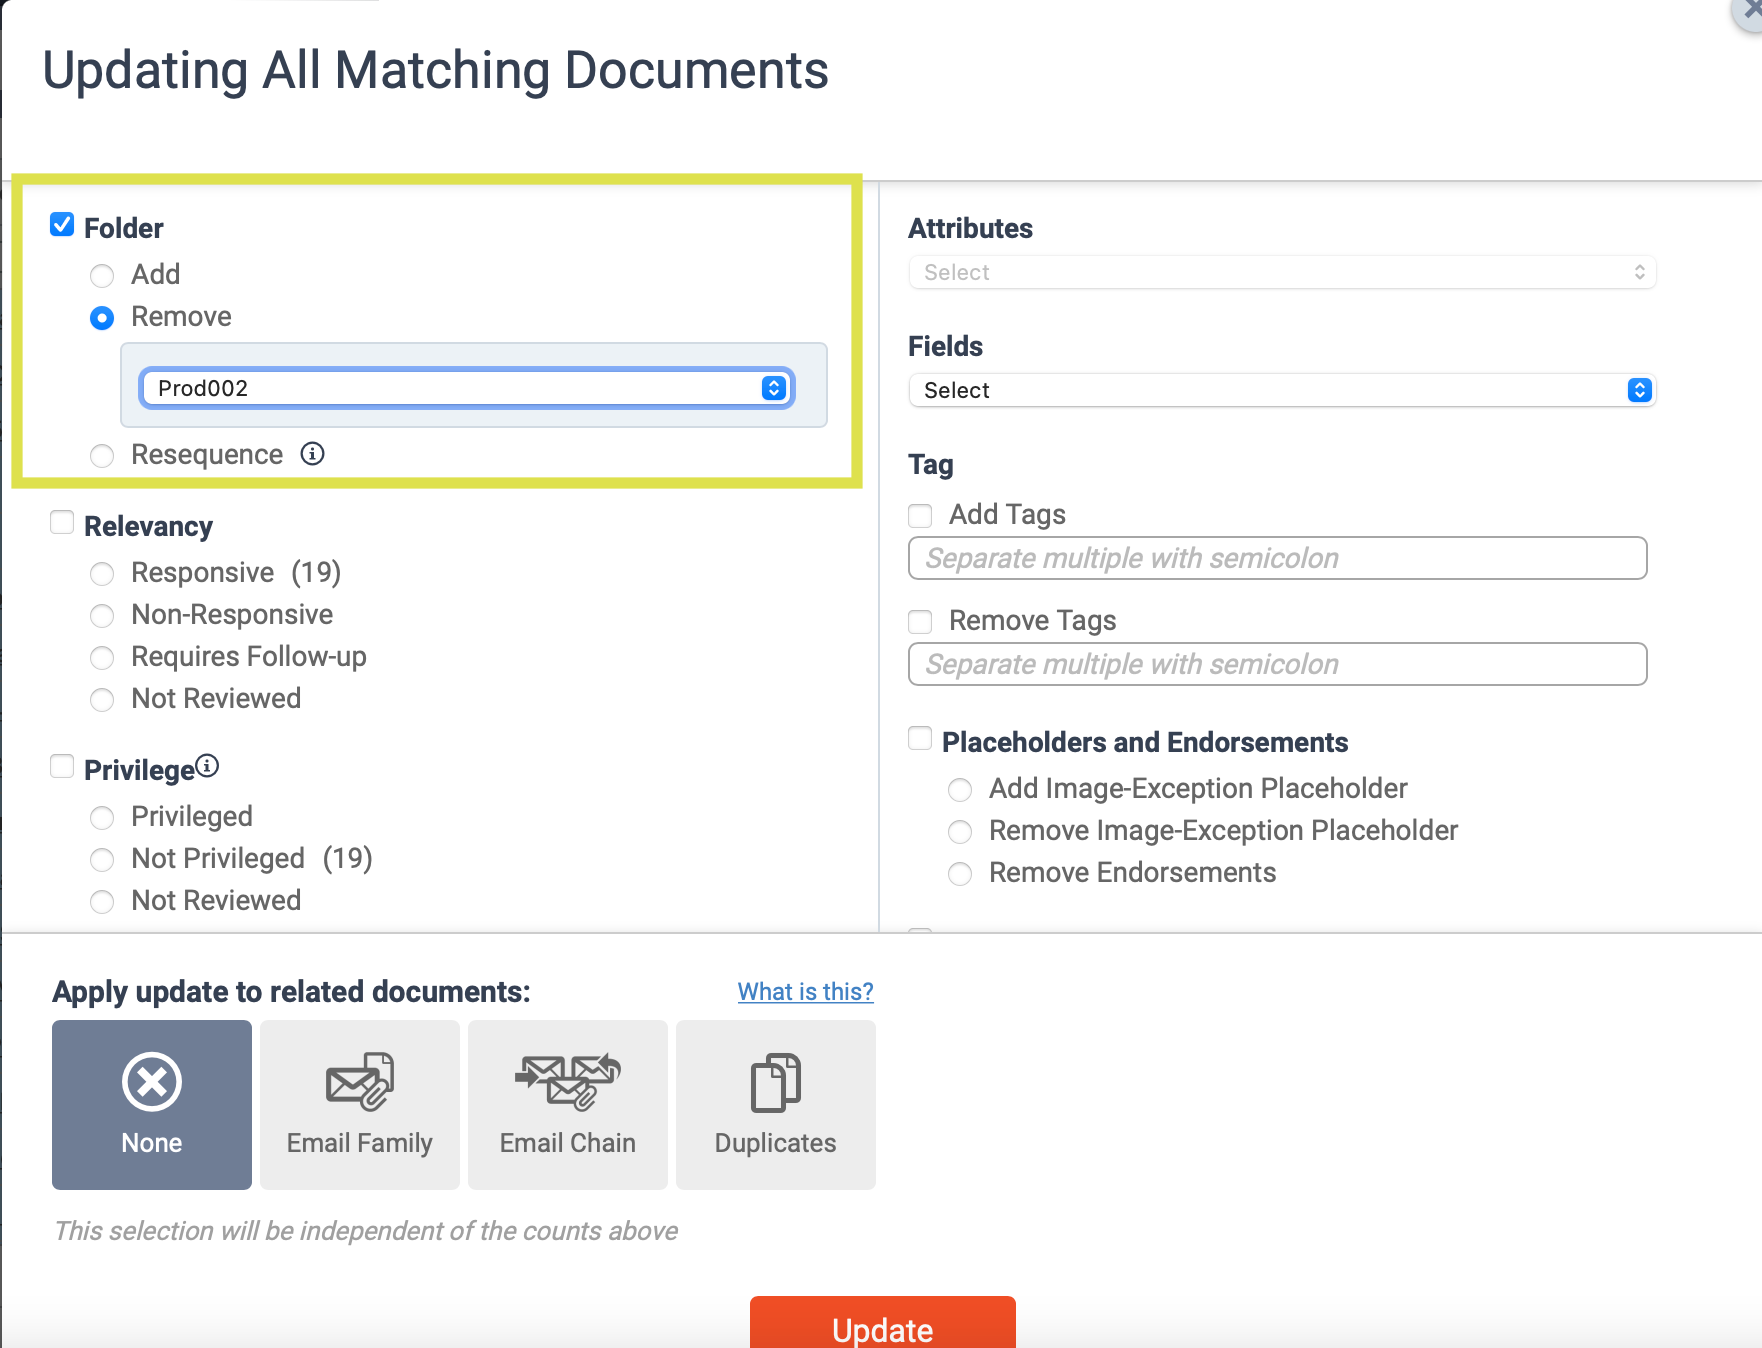This screenshot has width=1762, height=1348.
Task: Select the Add folder radio button
Action: [102, 275]
